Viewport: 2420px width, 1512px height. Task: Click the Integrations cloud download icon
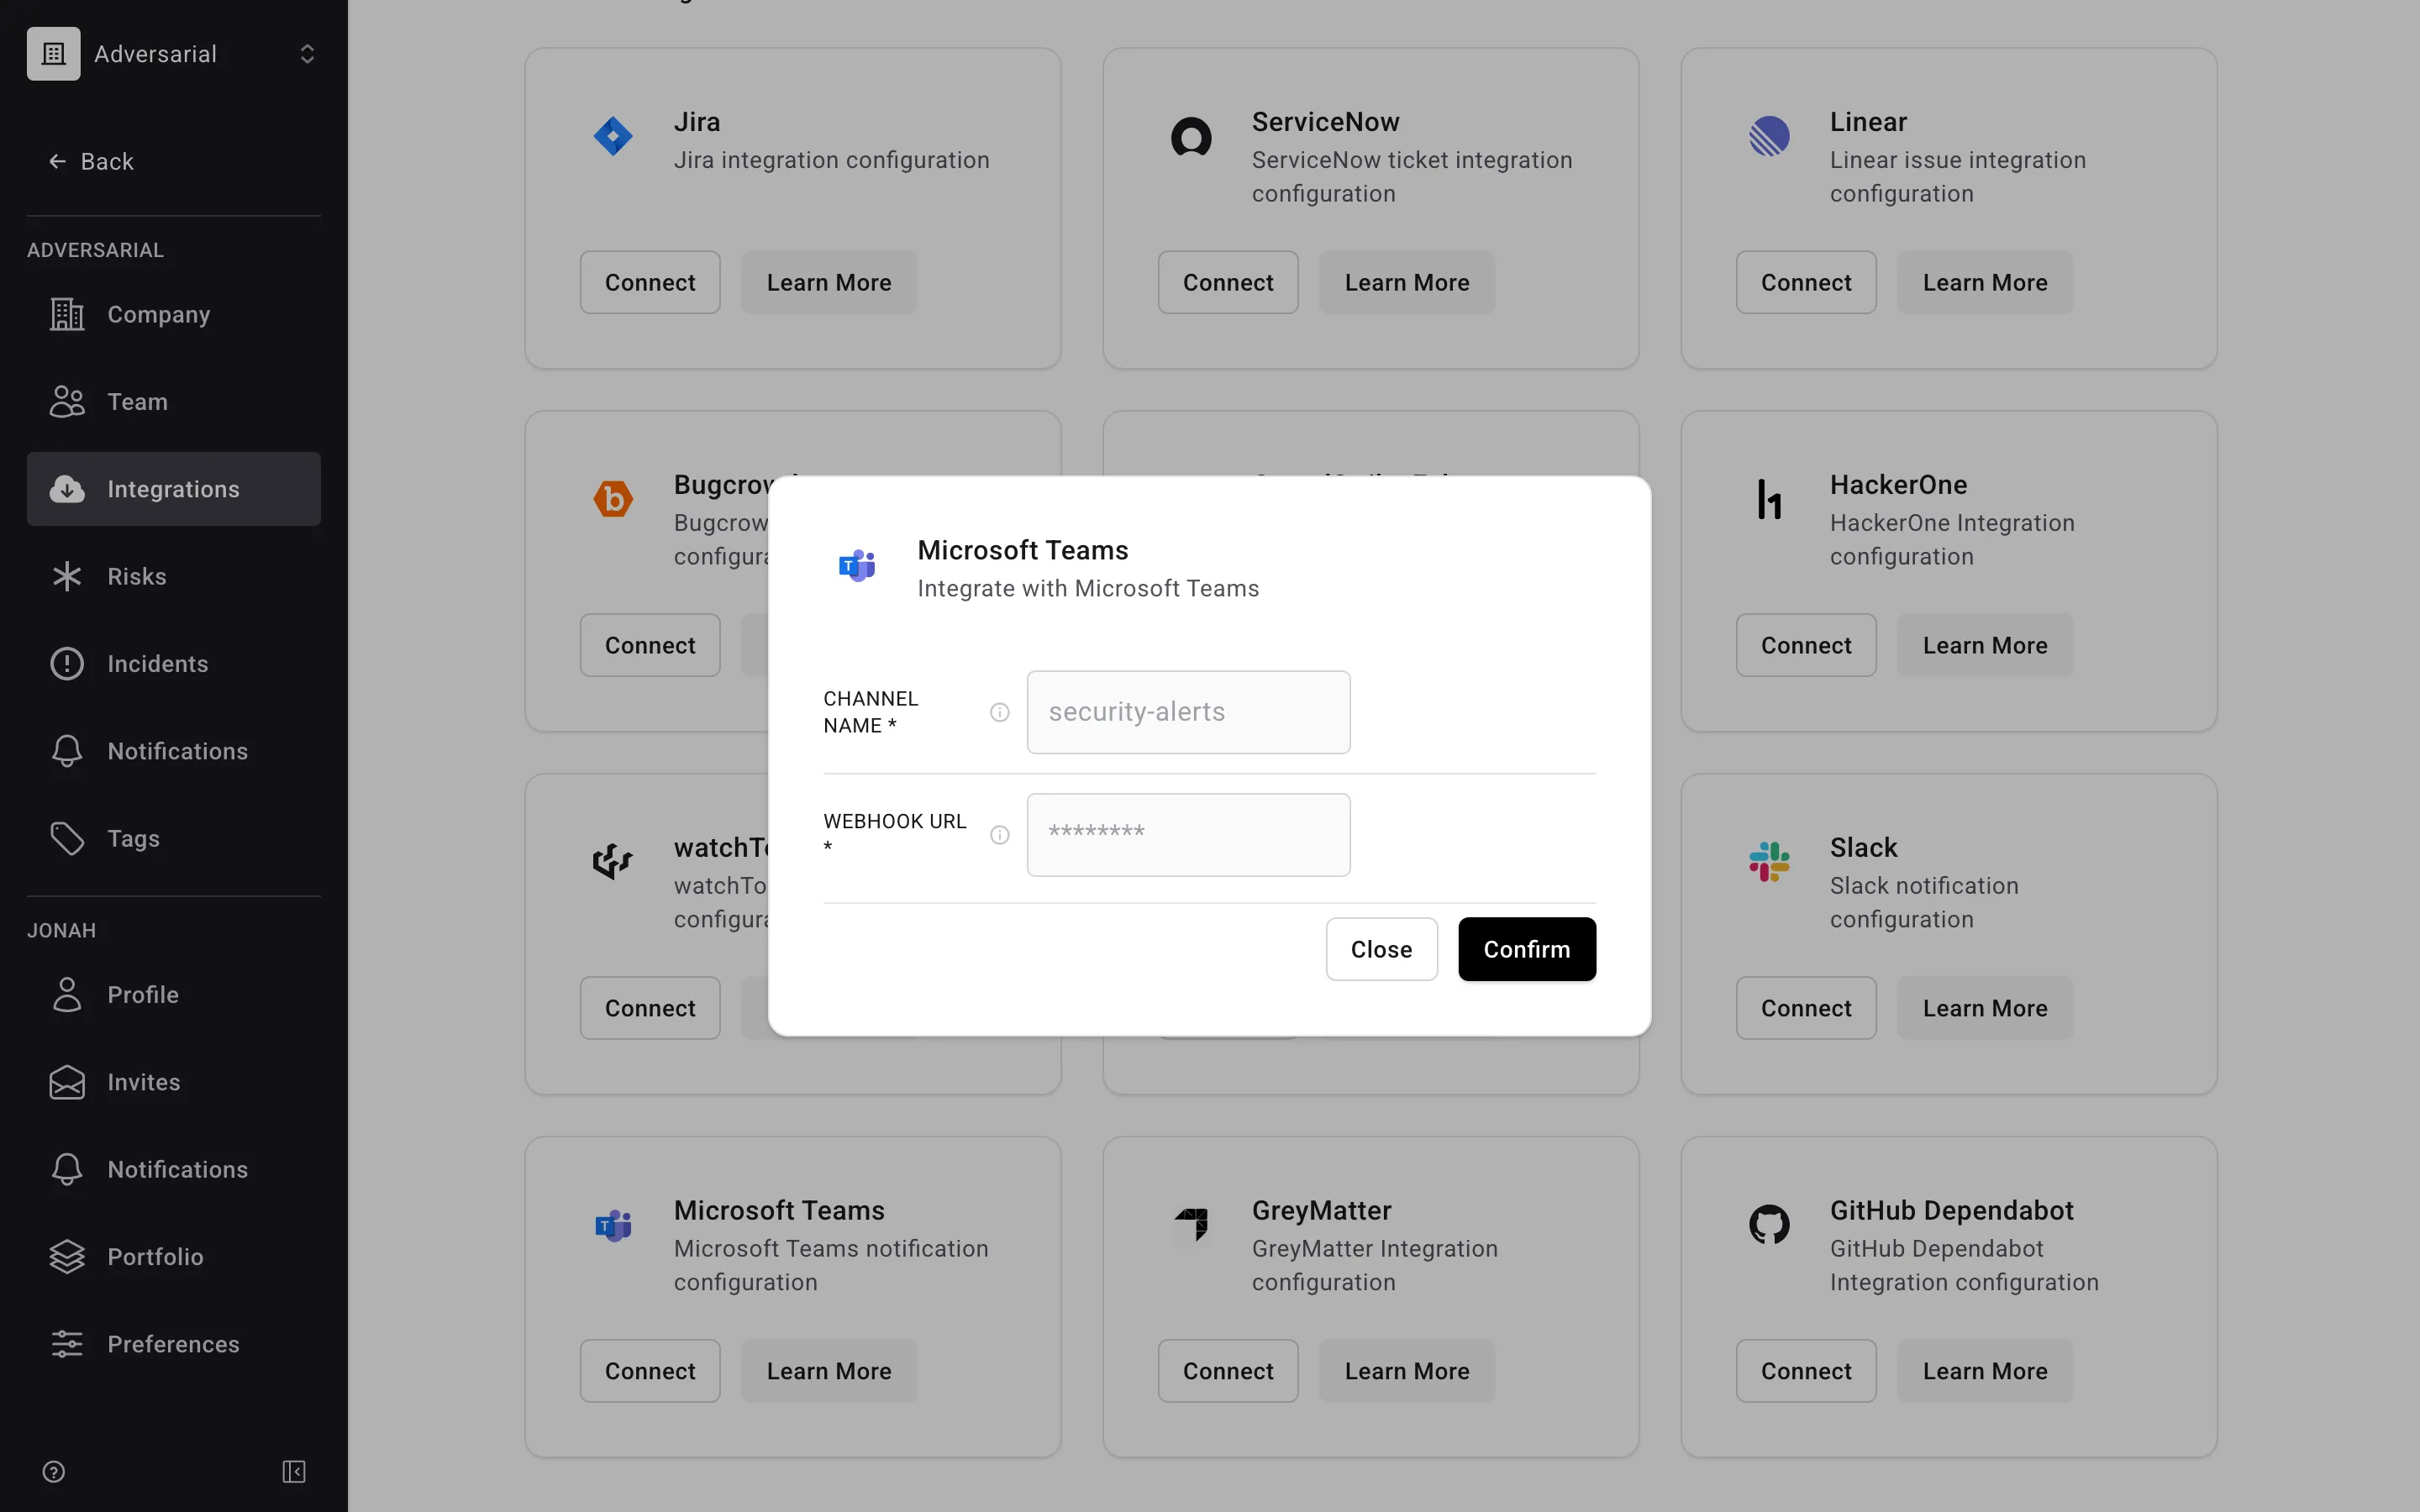click(x=67, y=489)
